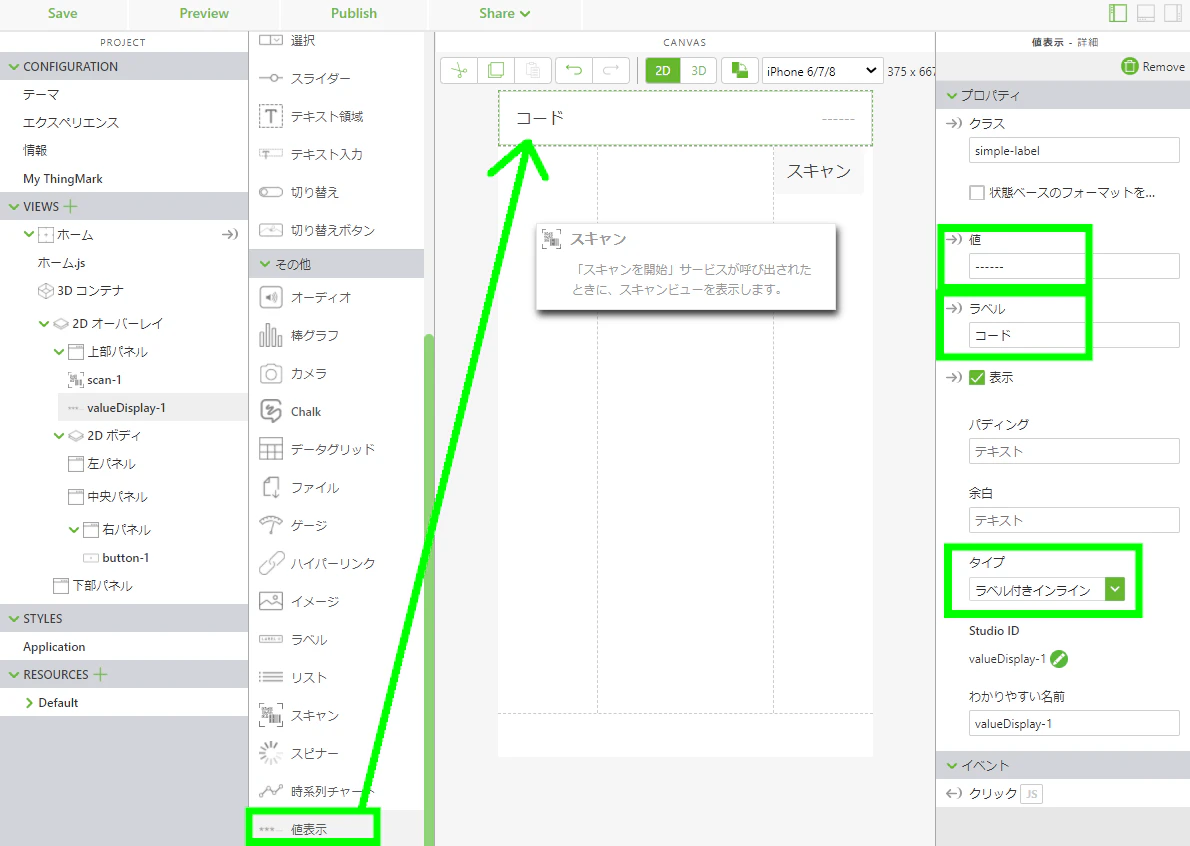The image size is (1190, 846).
Task: Collapse the CONFIGURATION section
Action: (14, 67)
